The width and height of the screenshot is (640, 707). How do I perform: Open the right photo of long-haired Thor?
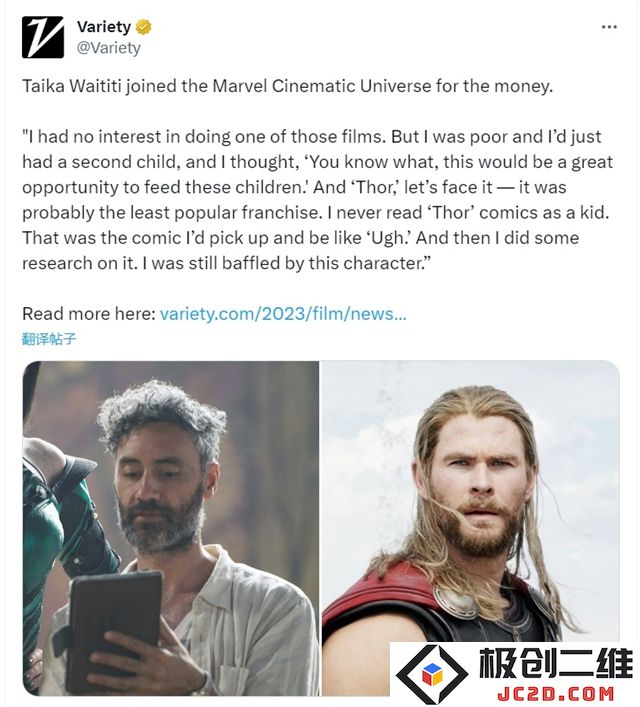click(470, 500)
